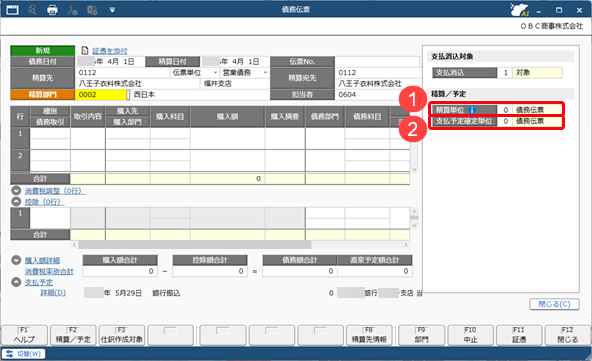Click the 伝票No. input field

377,62
